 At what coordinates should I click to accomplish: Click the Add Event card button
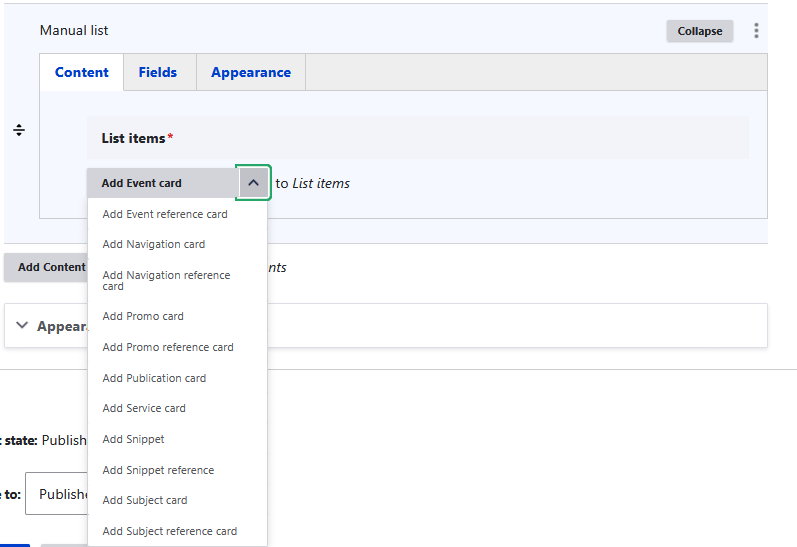pos(163,183)
